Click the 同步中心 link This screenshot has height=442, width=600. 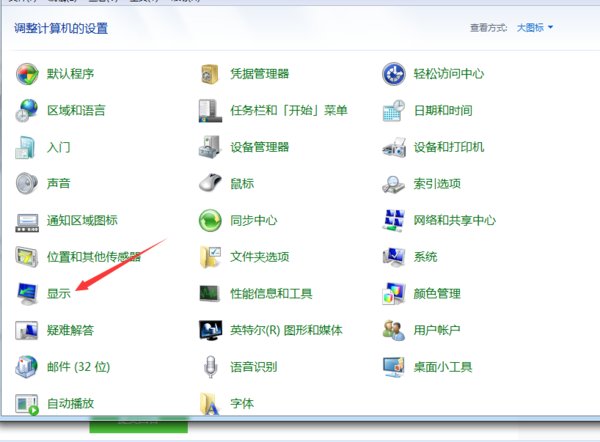[254, 220]
